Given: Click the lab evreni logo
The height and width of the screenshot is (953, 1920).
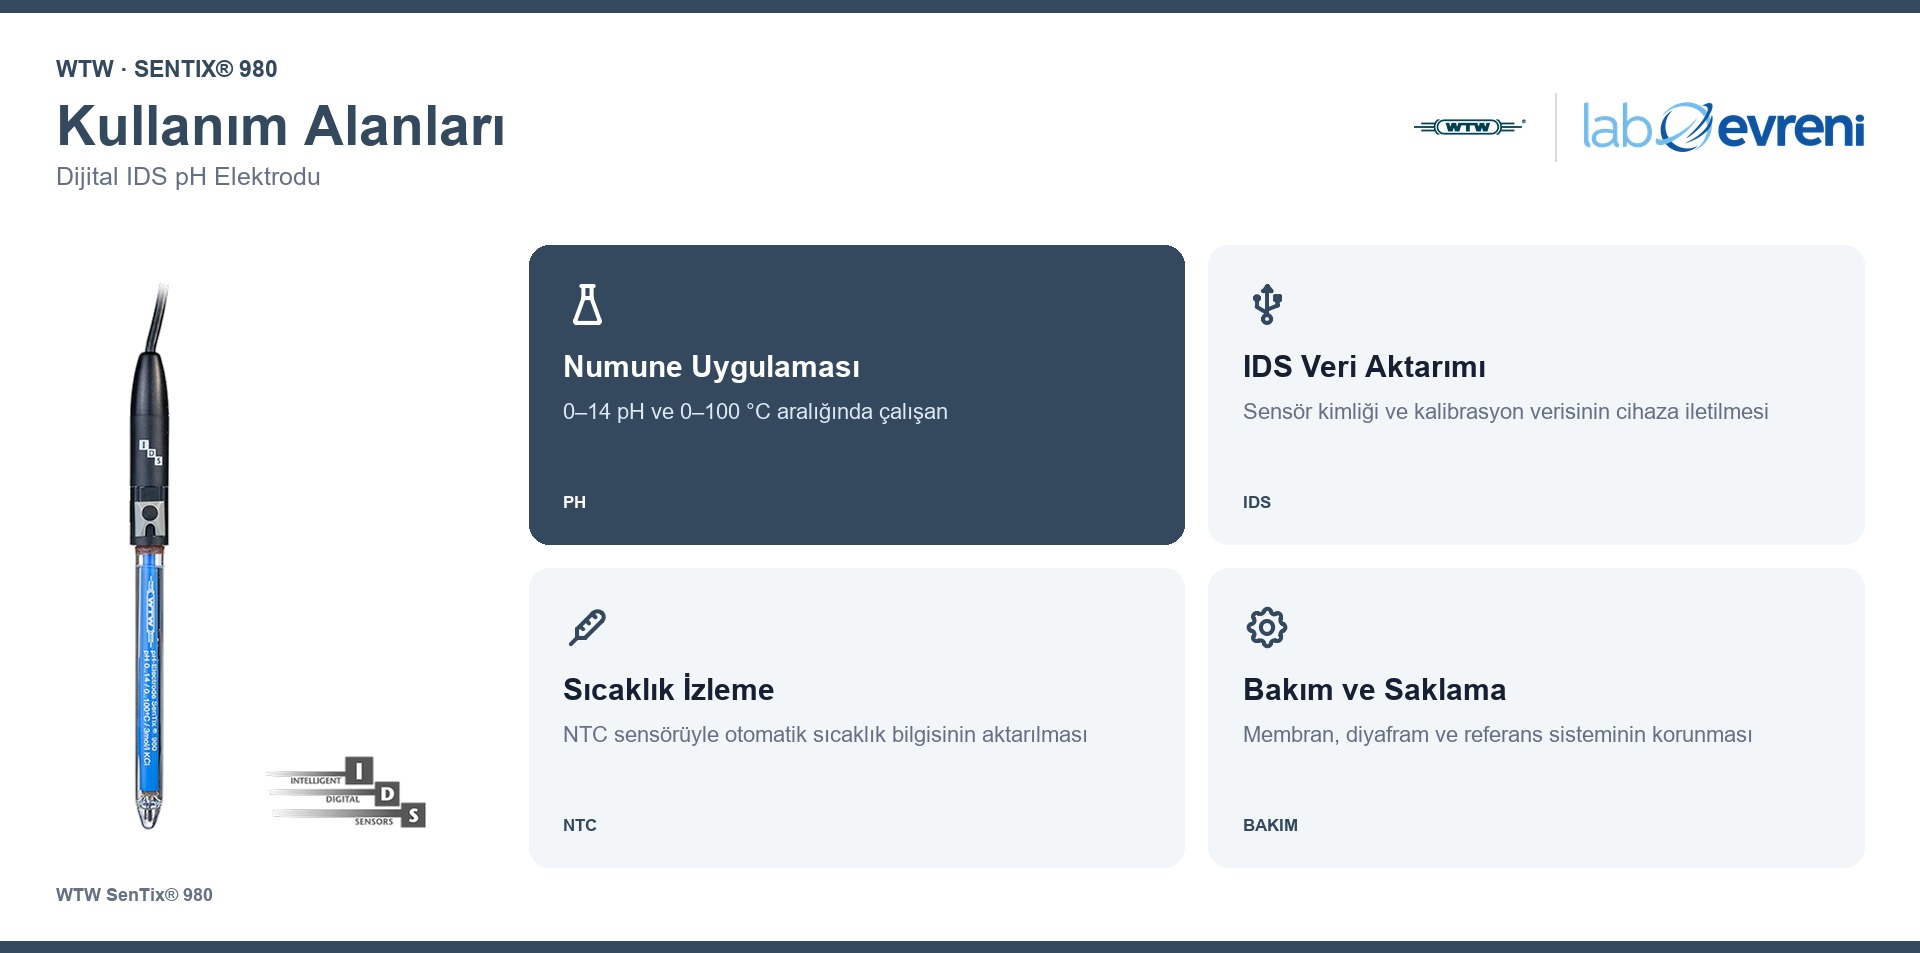Looking at the screenshot, I should tap(1723, 127).
